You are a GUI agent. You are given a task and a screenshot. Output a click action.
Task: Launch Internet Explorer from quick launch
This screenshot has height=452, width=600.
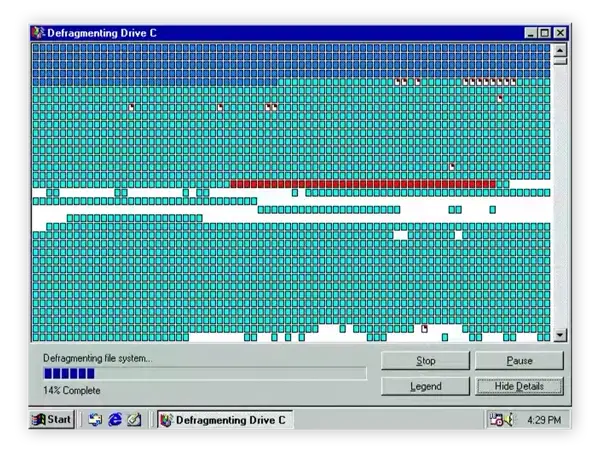(115, 419)
